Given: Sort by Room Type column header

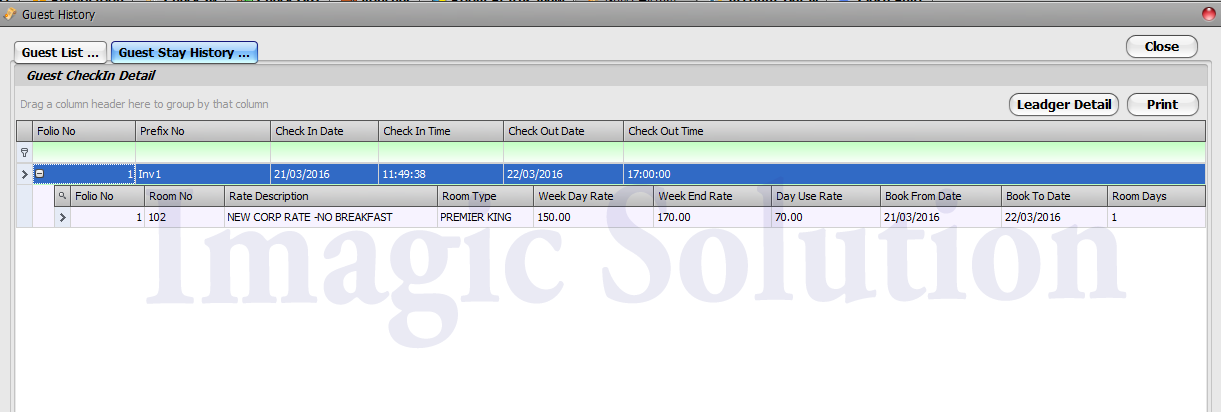Looking at the screenshot, I should pos(485,196).
